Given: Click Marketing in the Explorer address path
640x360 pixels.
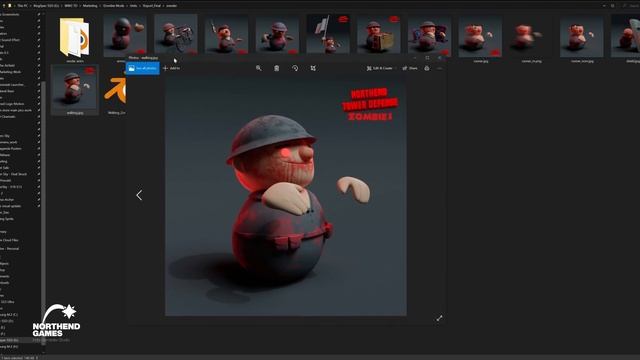Looking at the screenshot, I should click(90, 6).
